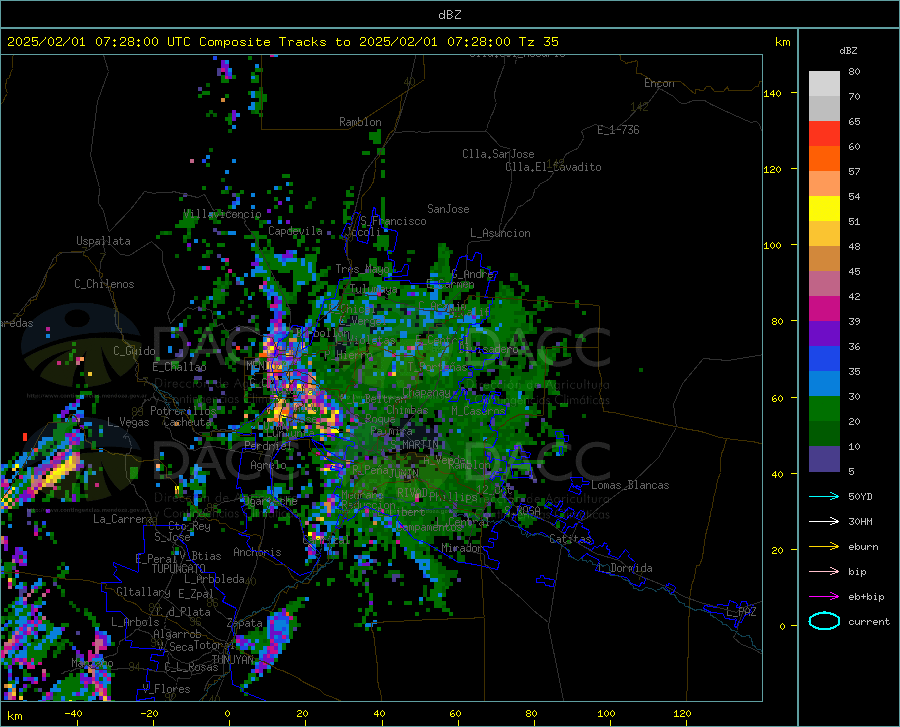Screen dimensions: 900x727
Task: Select the 35 dBZ light blue swatch
Action: click(824, 384)
